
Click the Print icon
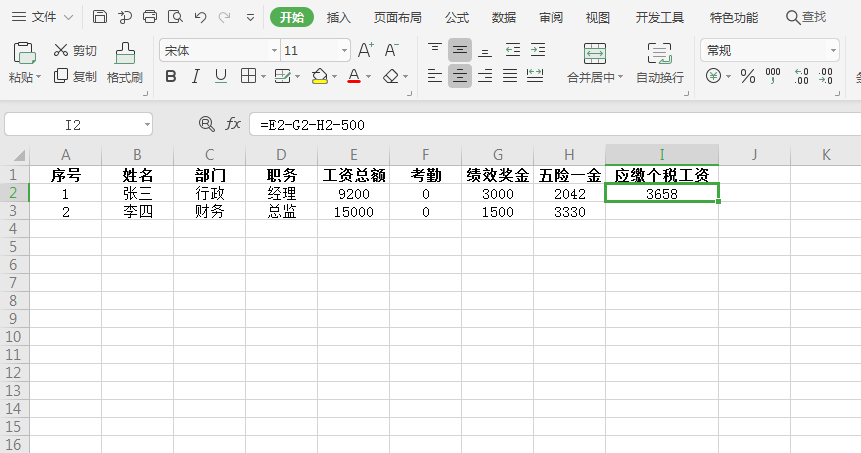(150, 17)
